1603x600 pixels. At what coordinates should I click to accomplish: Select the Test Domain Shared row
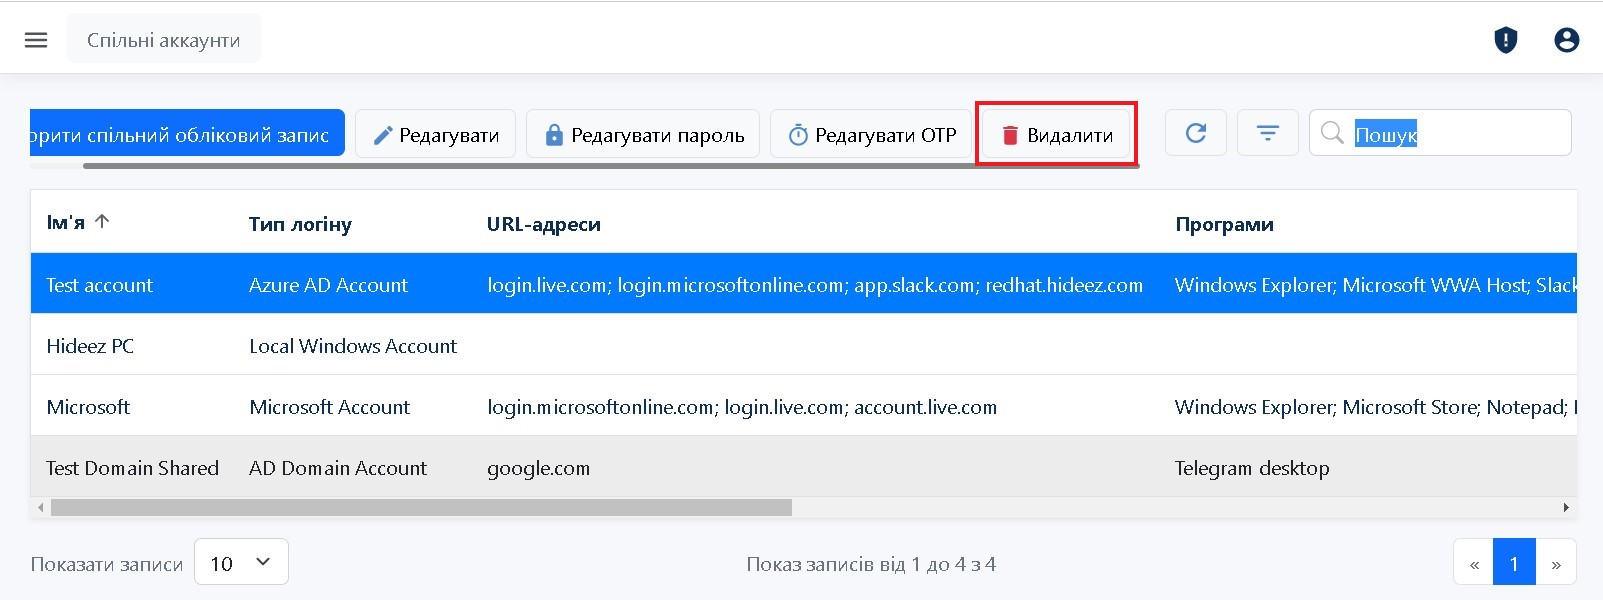tap(132, 468)
